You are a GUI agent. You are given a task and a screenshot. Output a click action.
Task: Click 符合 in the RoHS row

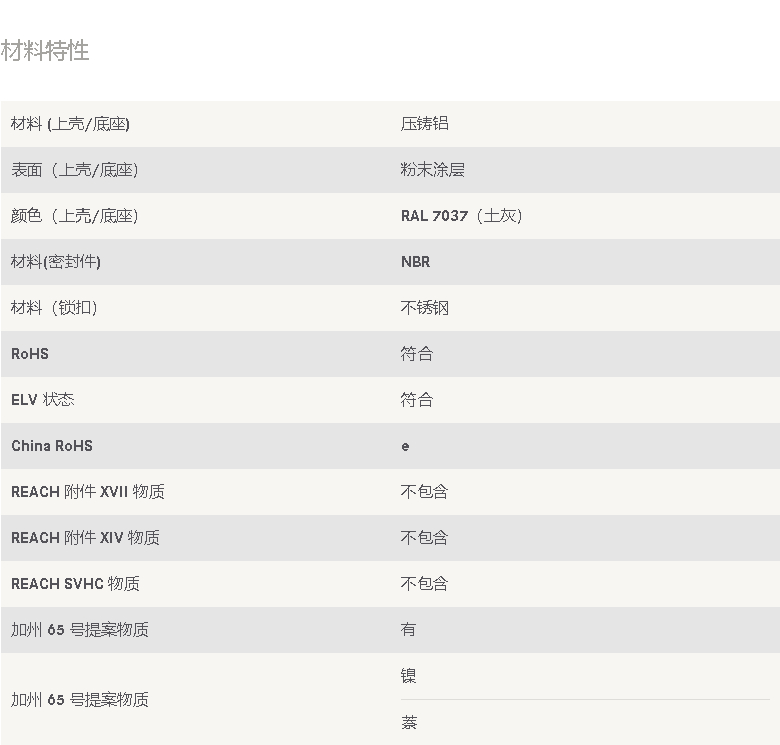pos(416,354)
